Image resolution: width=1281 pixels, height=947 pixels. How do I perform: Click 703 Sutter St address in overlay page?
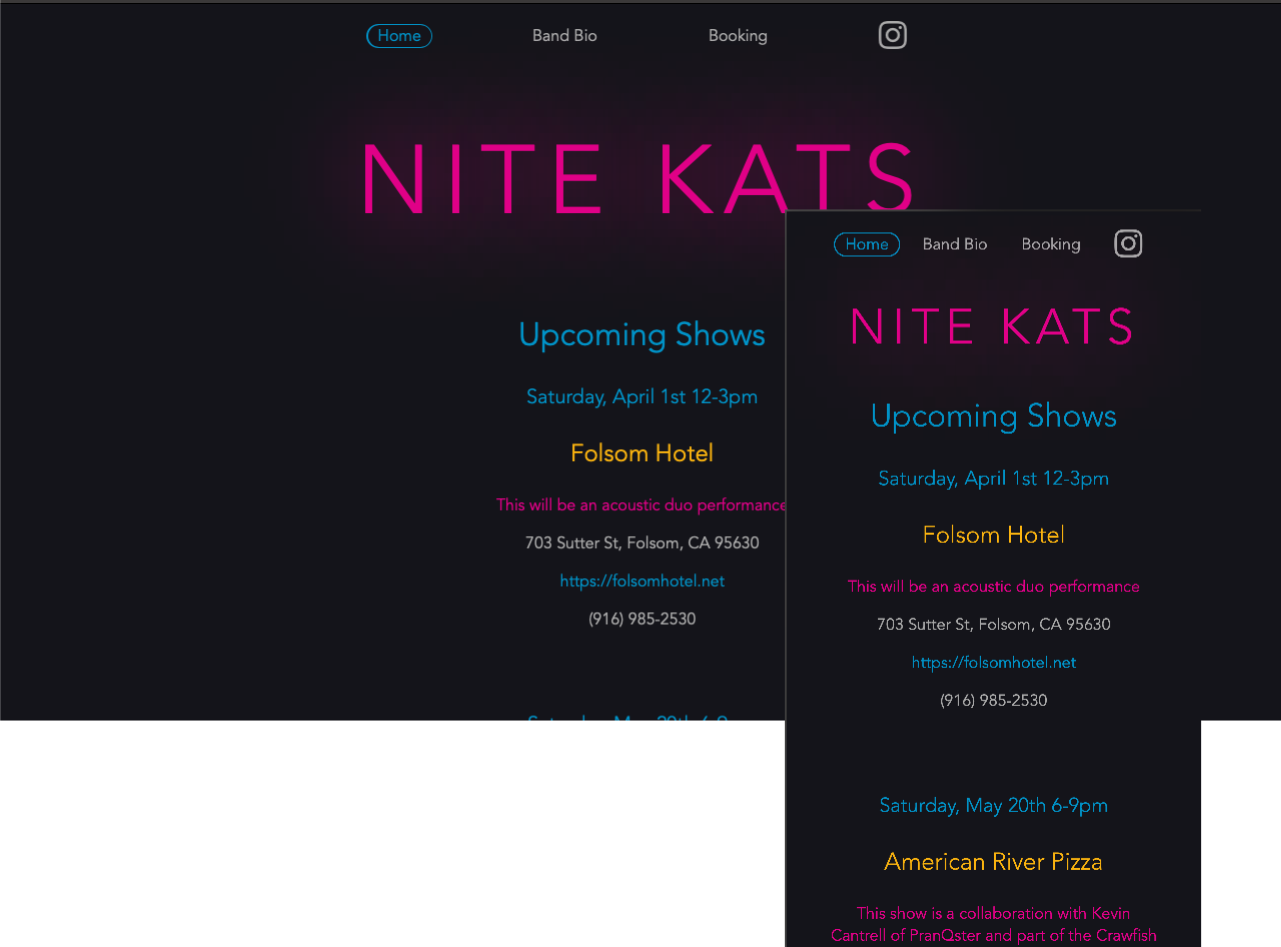[x=993, y=625]
